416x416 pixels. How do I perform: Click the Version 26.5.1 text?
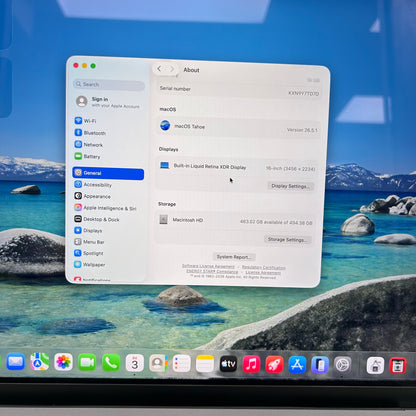pyautogui.click(x=302, y=130)
